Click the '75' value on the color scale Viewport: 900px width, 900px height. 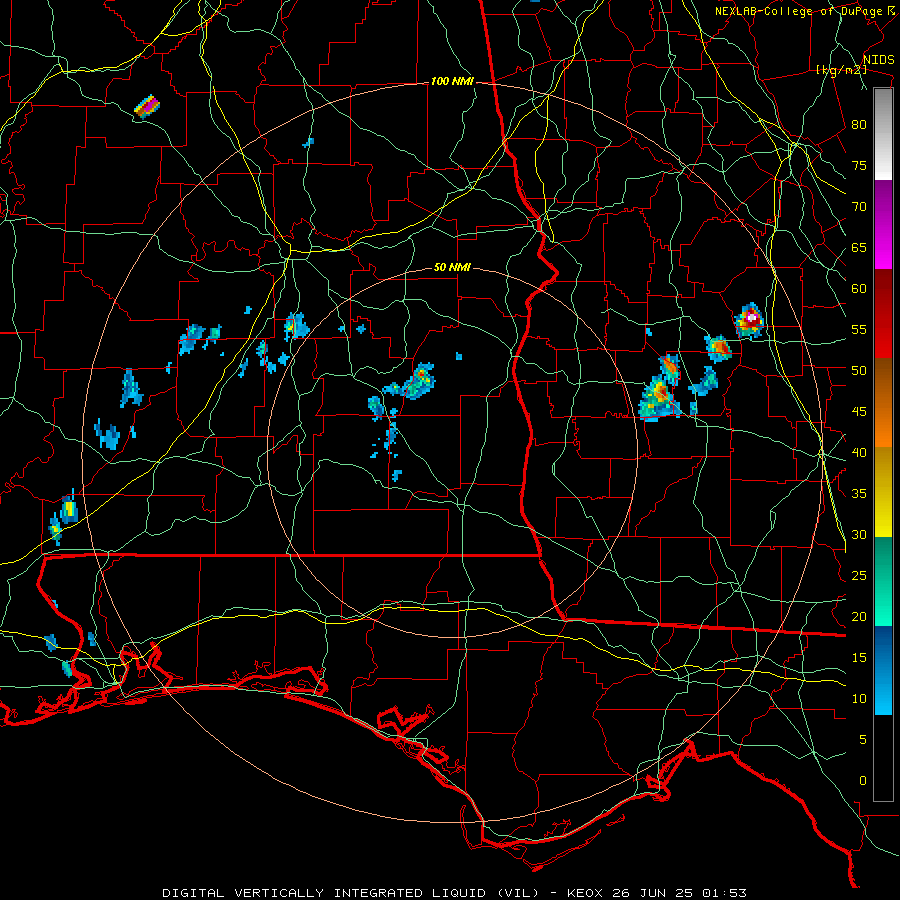[859, 166]
